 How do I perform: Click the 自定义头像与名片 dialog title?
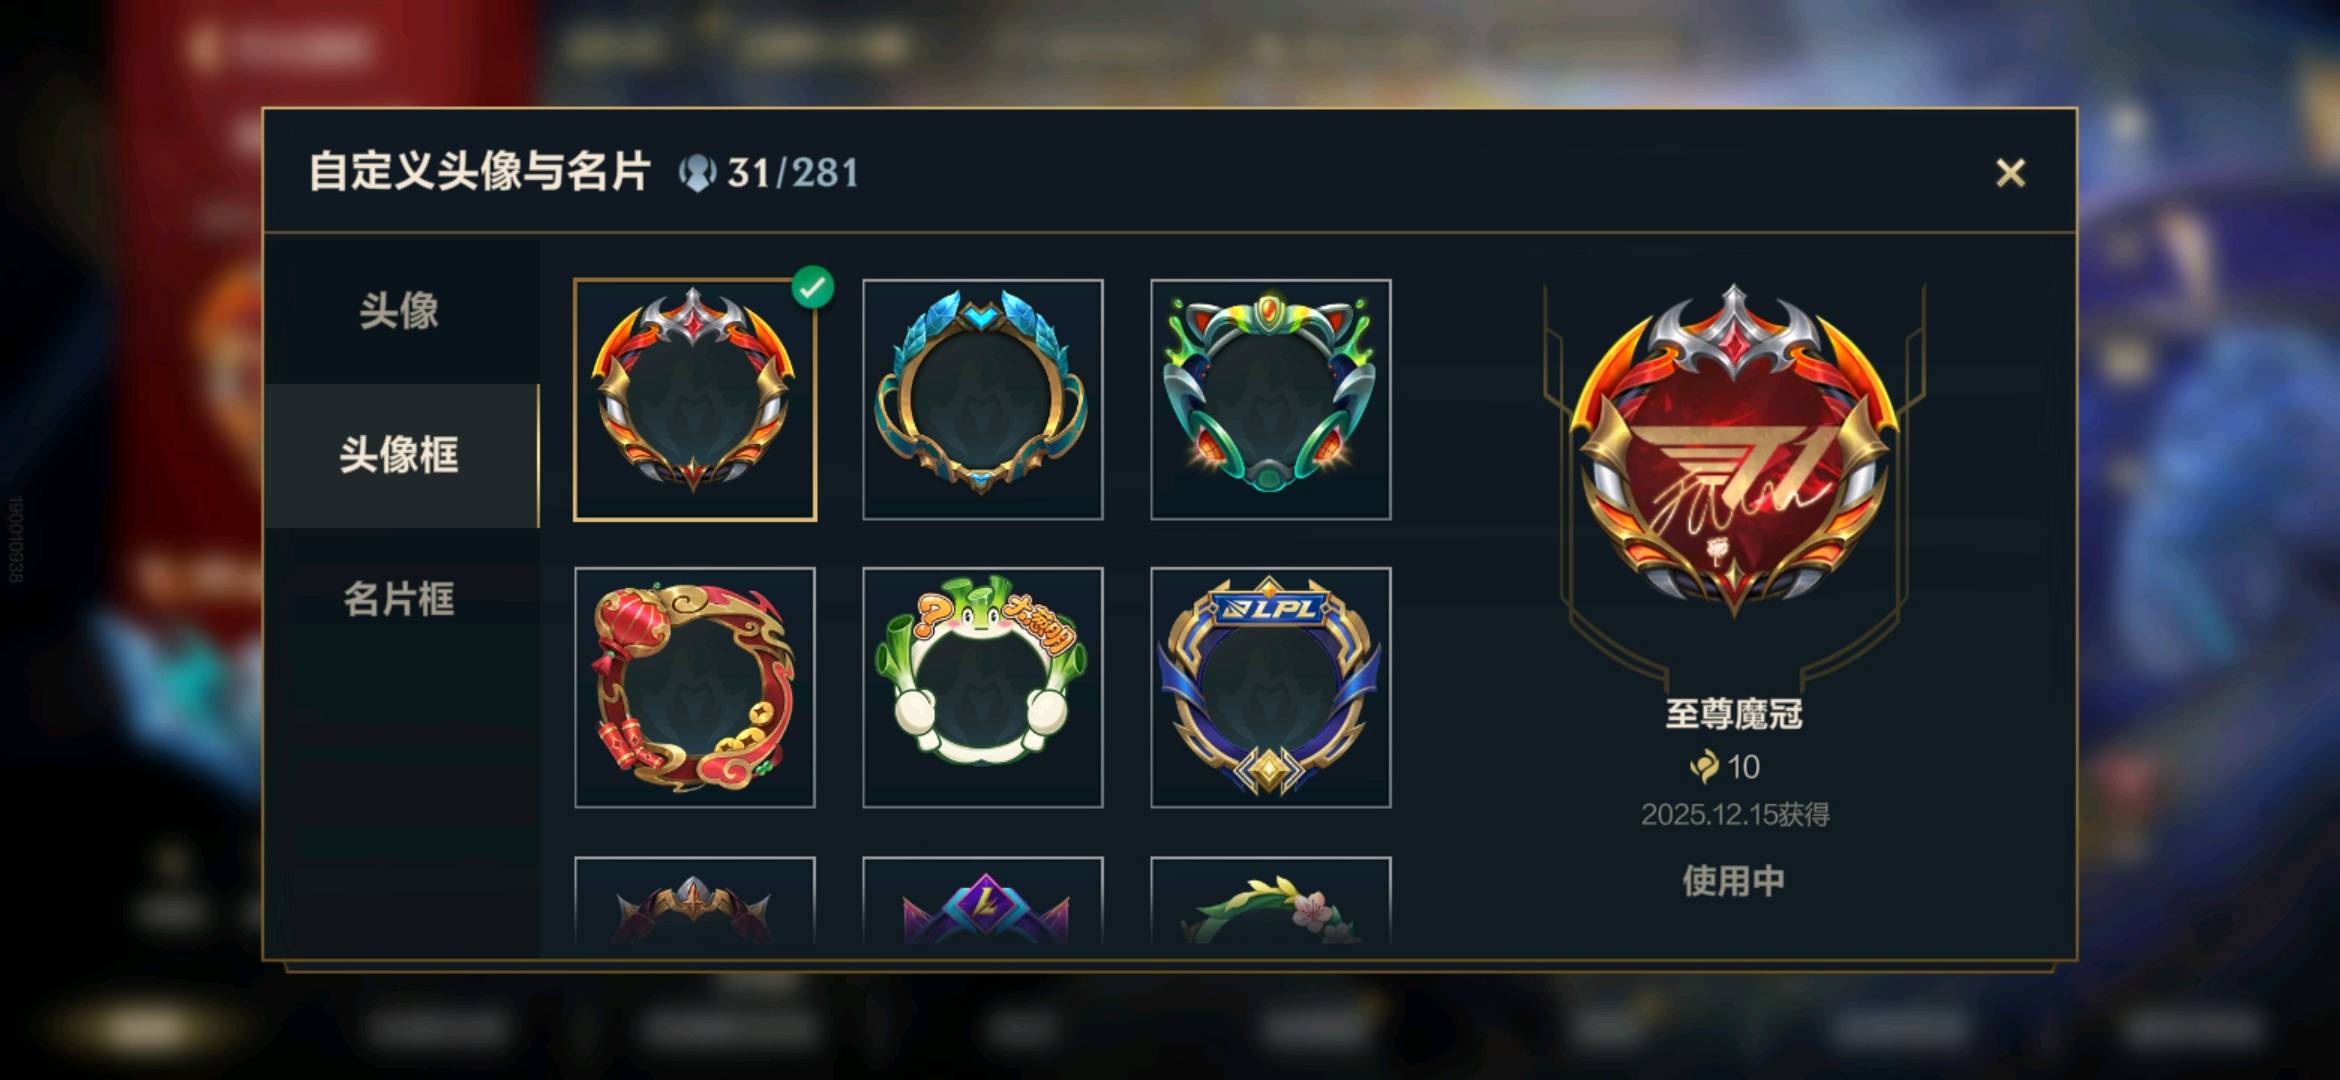480,172
